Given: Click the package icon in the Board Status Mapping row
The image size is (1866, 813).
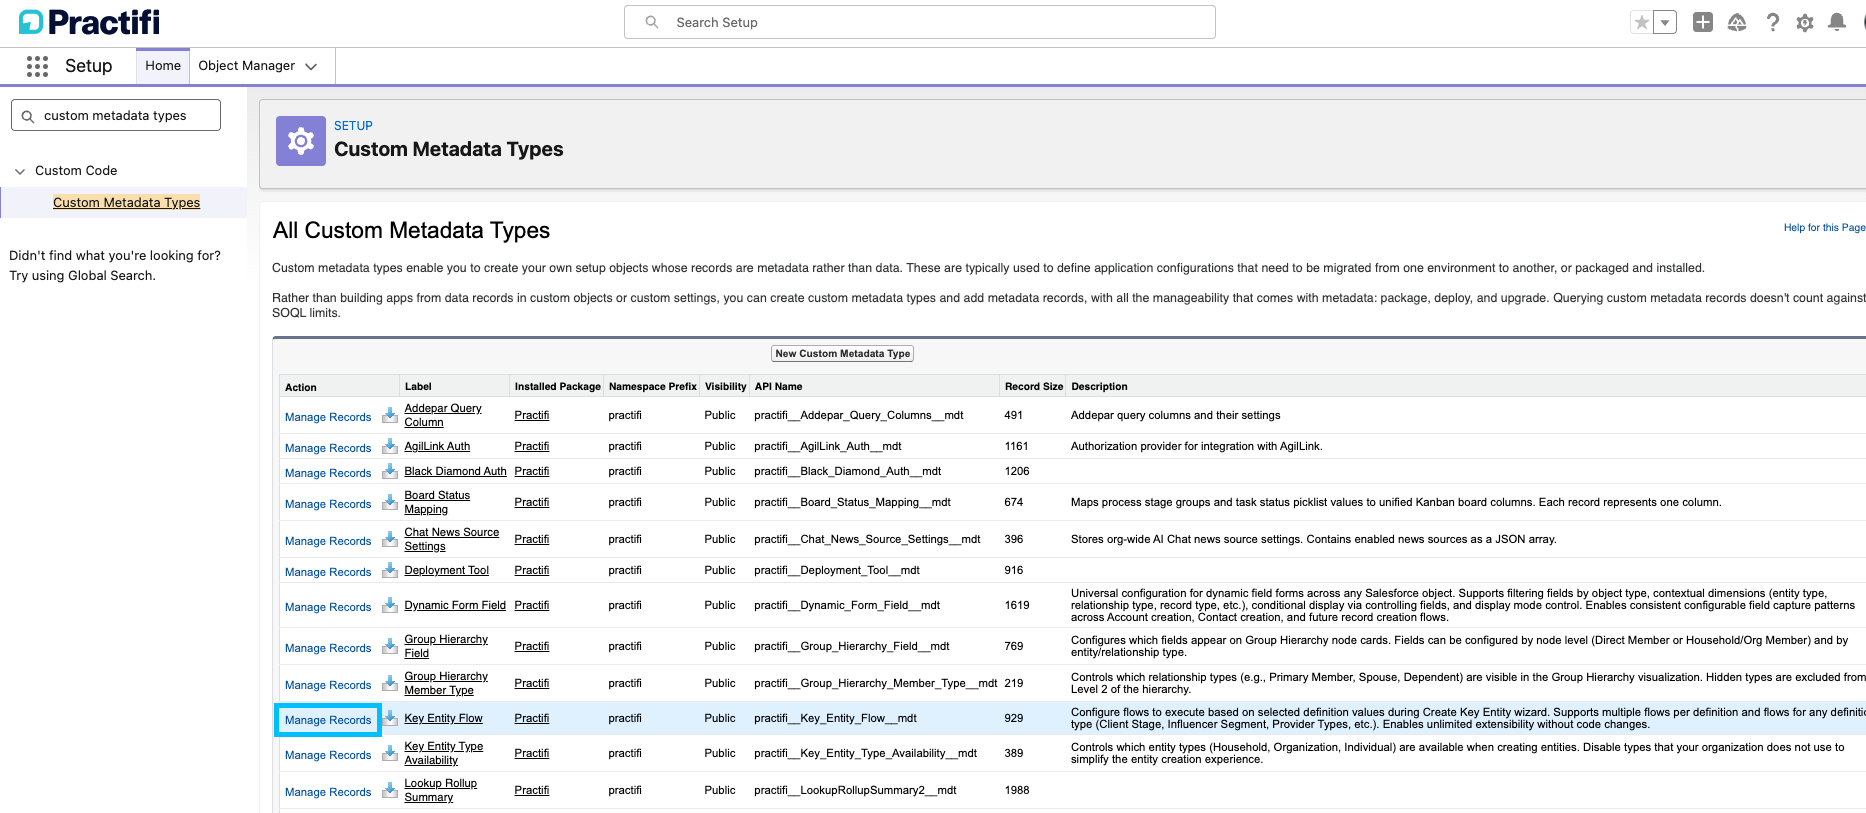Looking at the screenshot, I should (x=390, y=502).
